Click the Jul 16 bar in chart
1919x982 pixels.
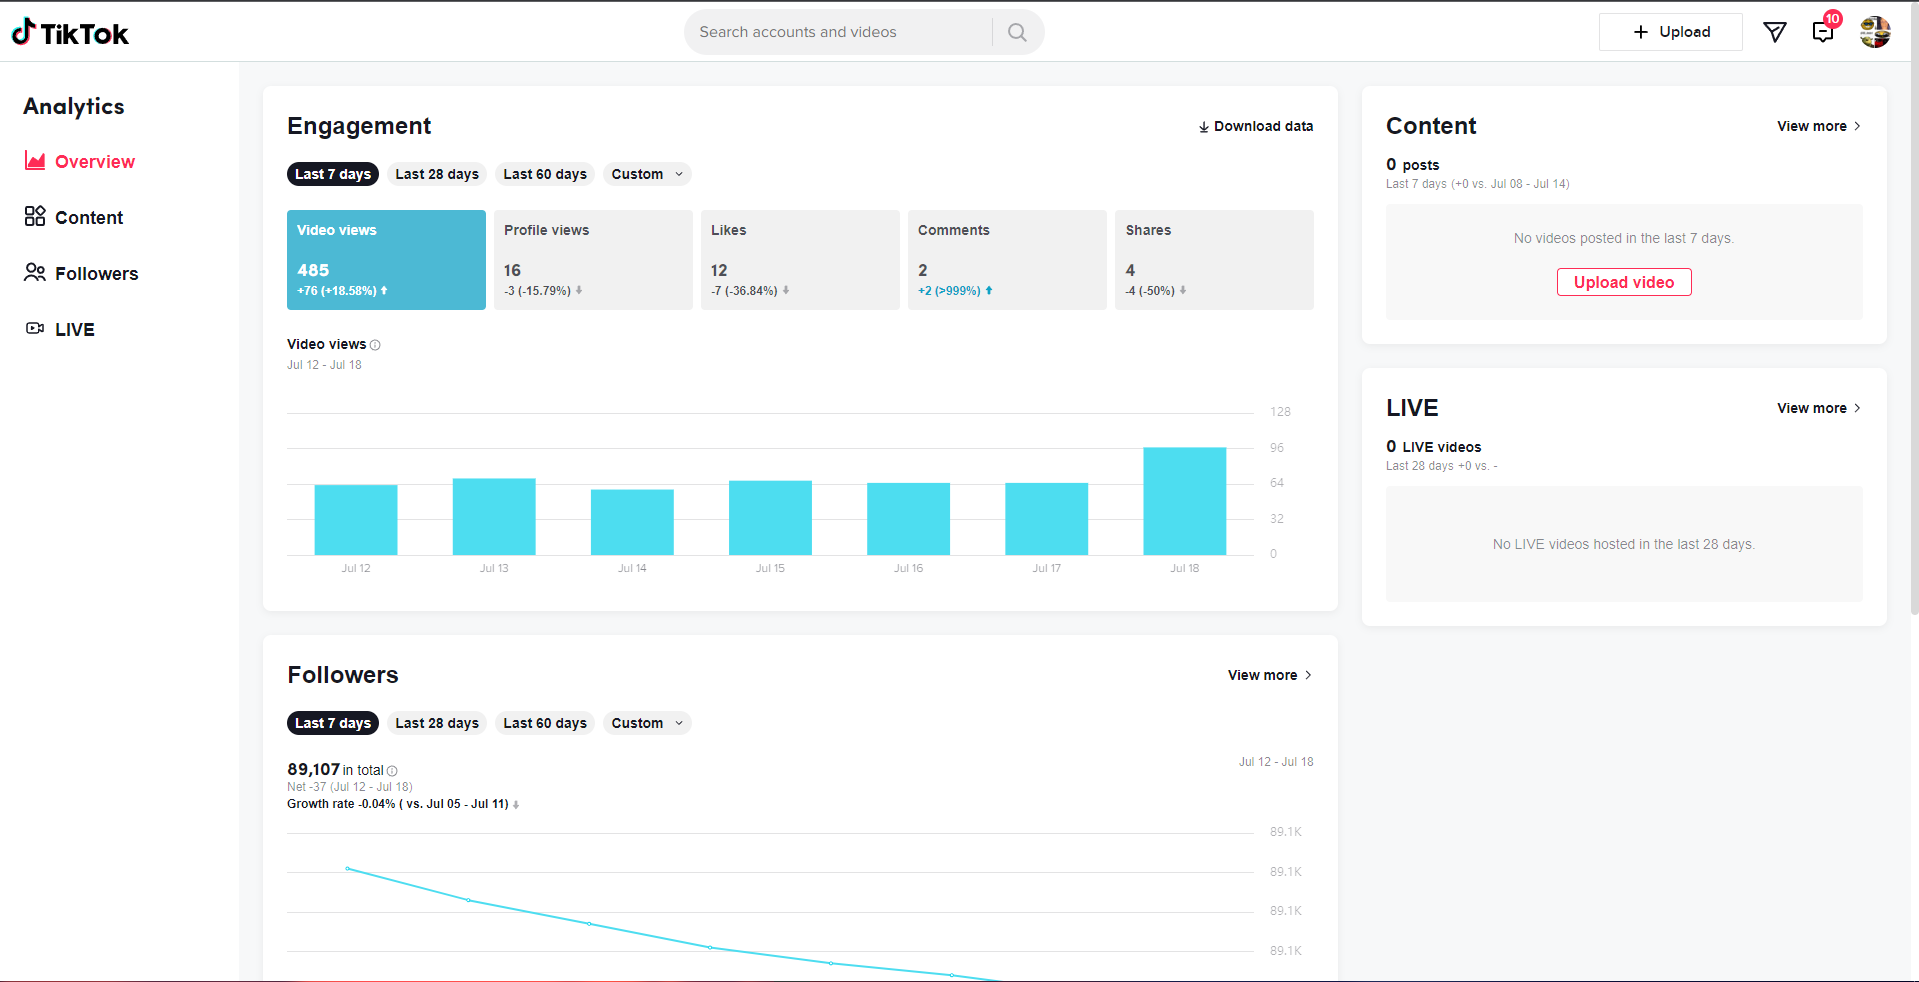click(908, 519)
